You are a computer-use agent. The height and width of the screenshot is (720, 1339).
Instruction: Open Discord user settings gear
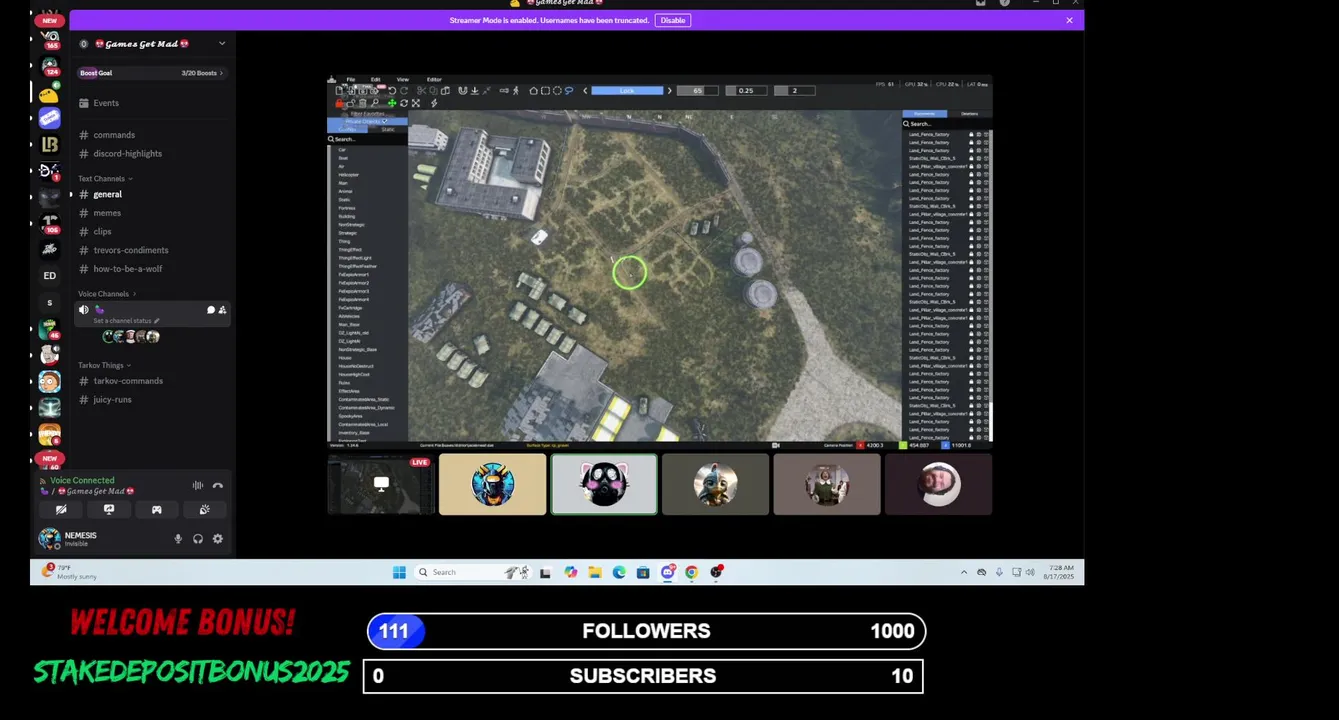point(218,539)
